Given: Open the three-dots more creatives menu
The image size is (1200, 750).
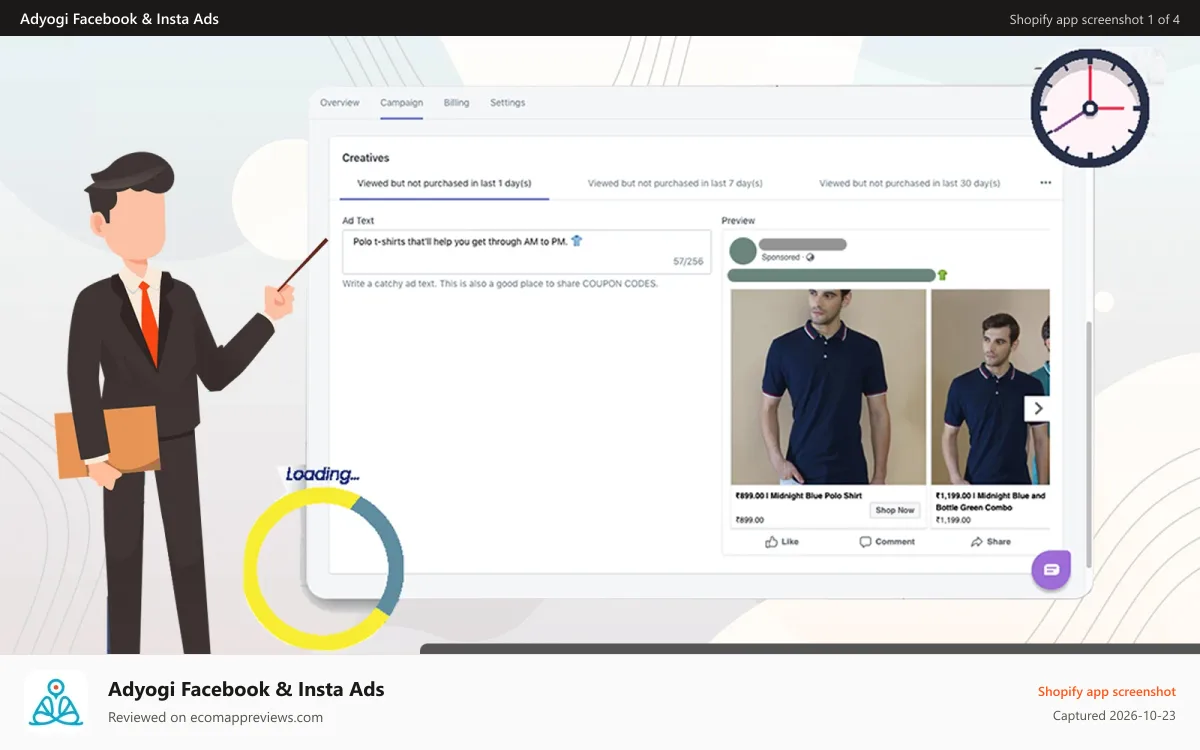Looking at the screenshot, I should 1045,183.
